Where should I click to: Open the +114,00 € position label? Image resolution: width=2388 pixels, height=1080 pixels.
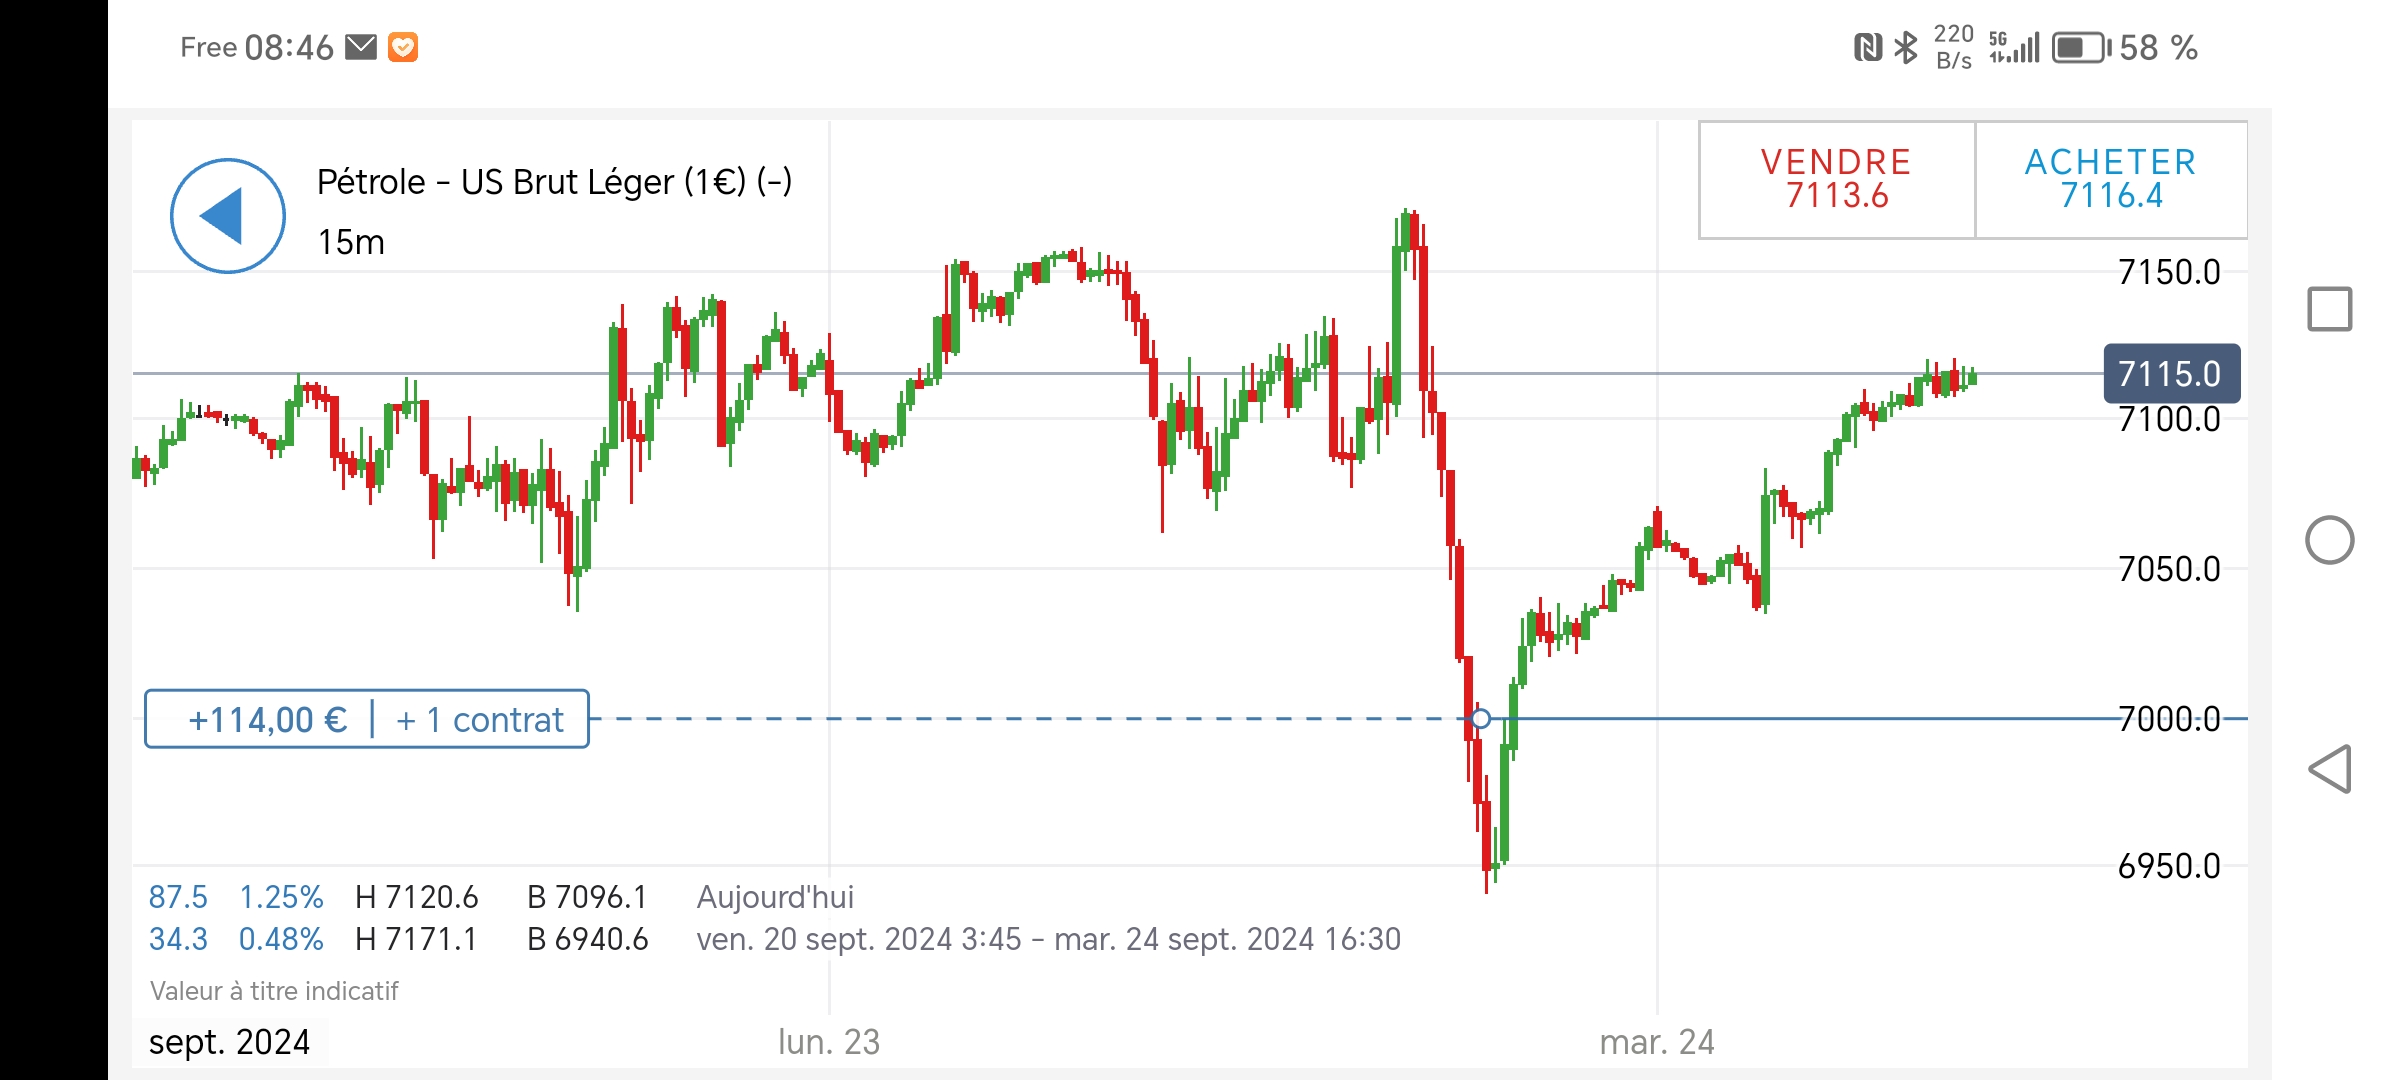(267, 720)
